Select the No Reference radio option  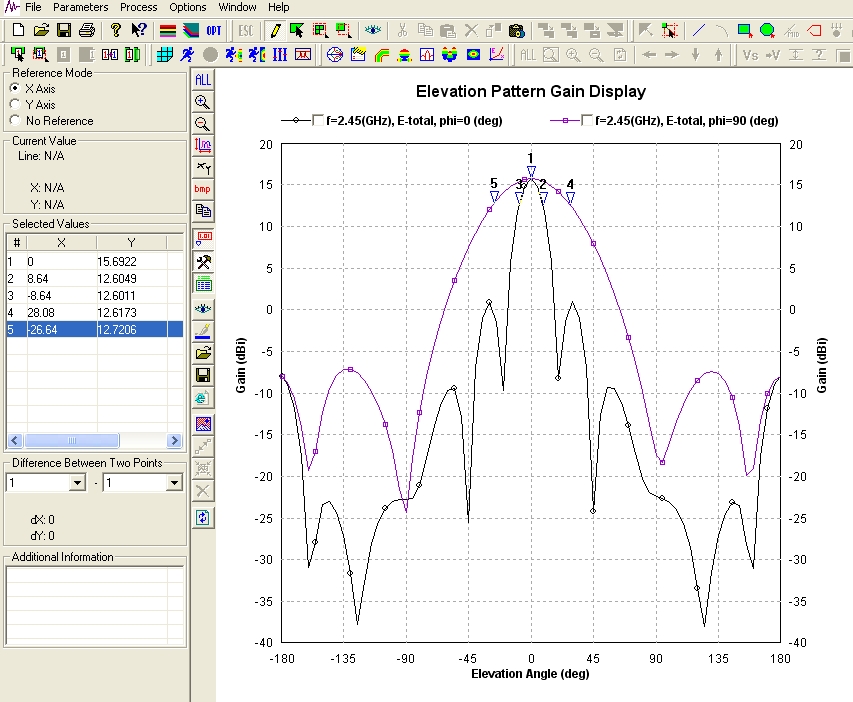(x=15, y=121)
